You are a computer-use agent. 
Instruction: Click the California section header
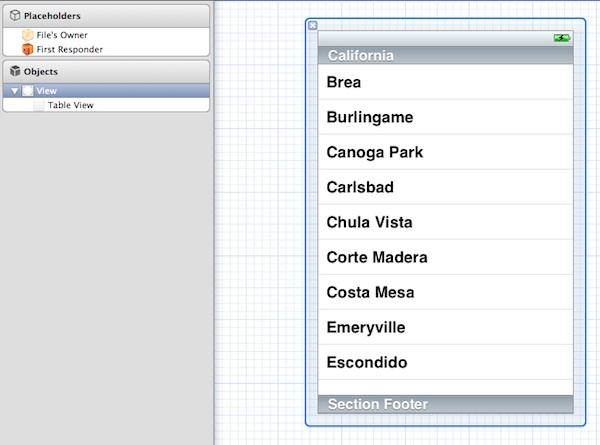445,56
